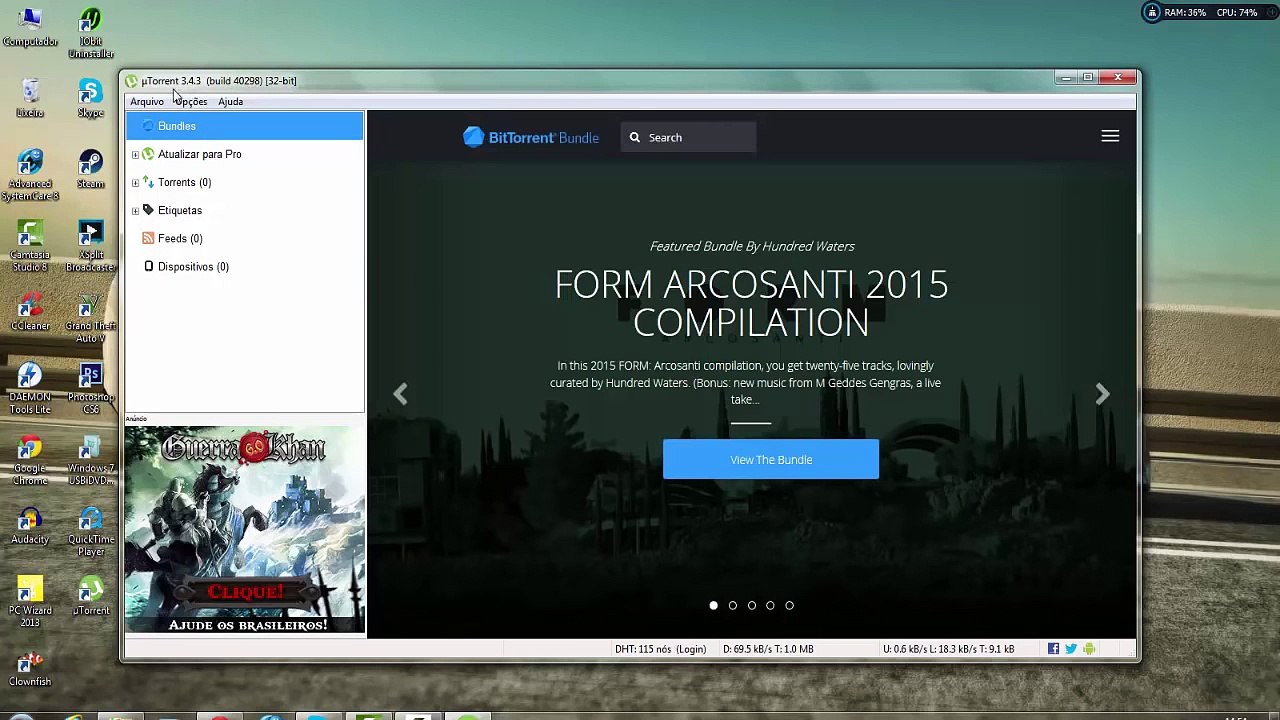The image size is (1280, 720).
Task: Open Grand Theft Auto V desktop icon
Action: 90,318
